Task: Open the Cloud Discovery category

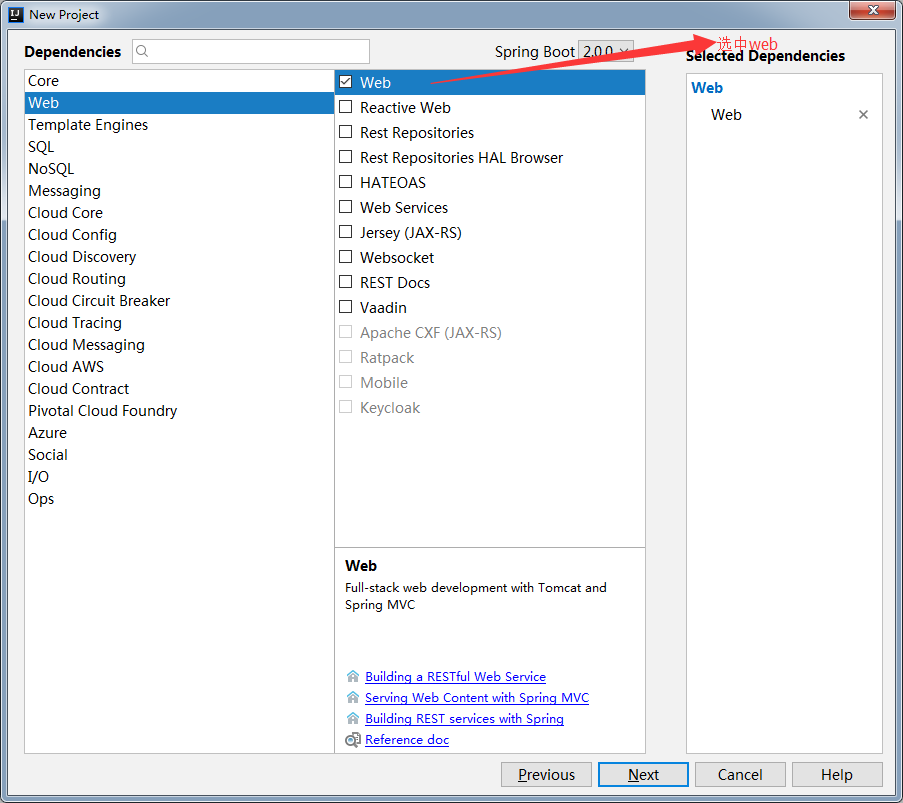Action: click(x=179, y=257)
